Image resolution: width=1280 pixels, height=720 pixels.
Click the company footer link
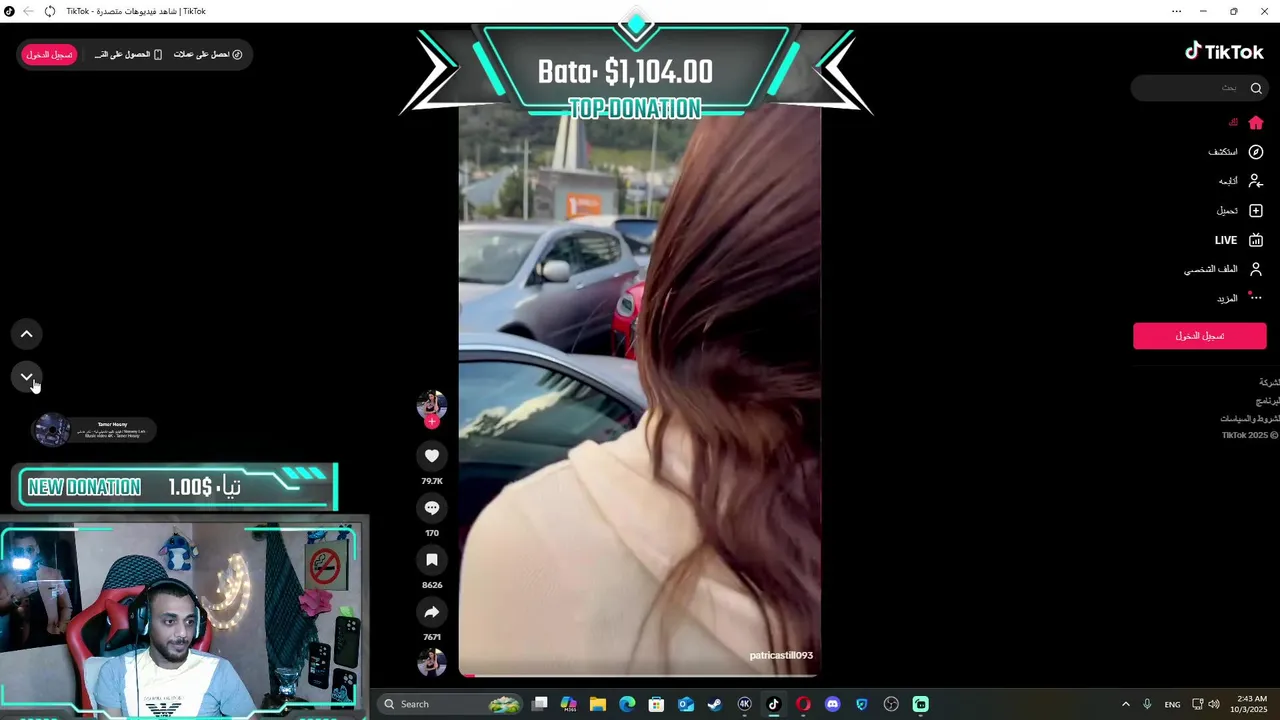click(x=1269, y=383)
